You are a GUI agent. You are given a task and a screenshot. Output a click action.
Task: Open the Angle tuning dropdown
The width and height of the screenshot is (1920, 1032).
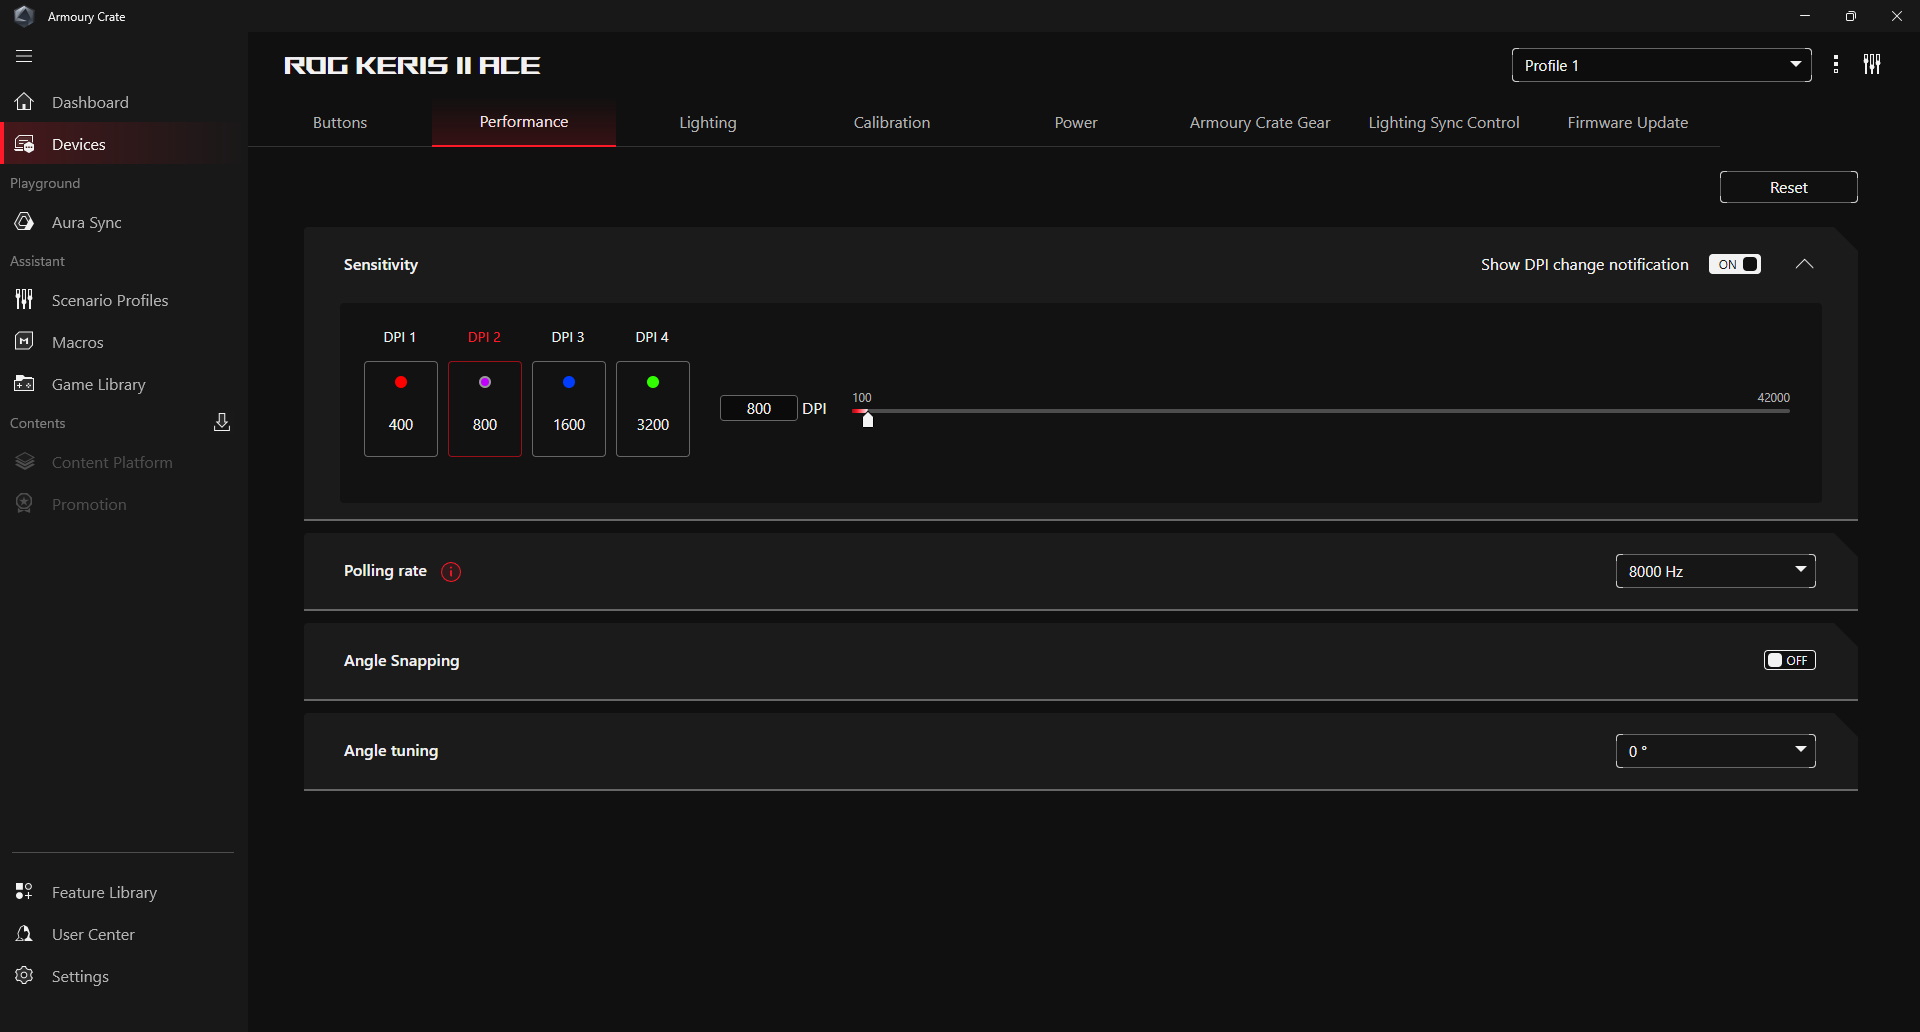pos(1716,751)
